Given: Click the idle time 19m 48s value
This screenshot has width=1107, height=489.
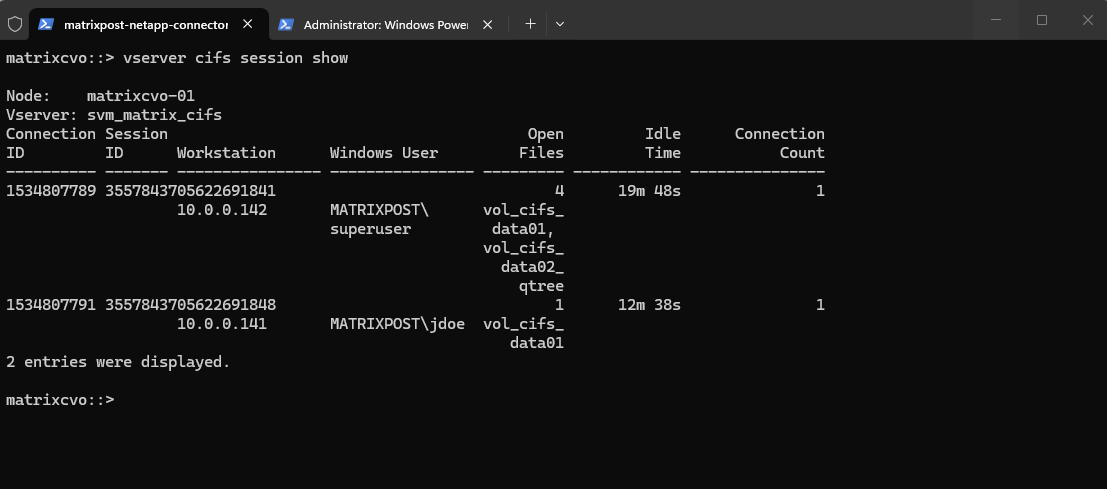Looking at the screenshot, I should pyautogui.click(x=649, y=191).
